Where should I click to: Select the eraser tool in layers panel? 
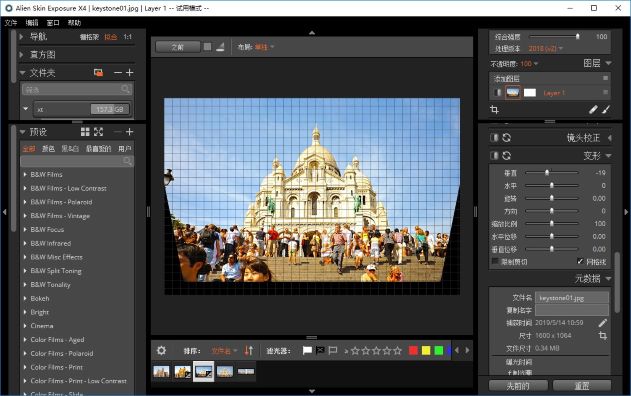click(593, 109)
